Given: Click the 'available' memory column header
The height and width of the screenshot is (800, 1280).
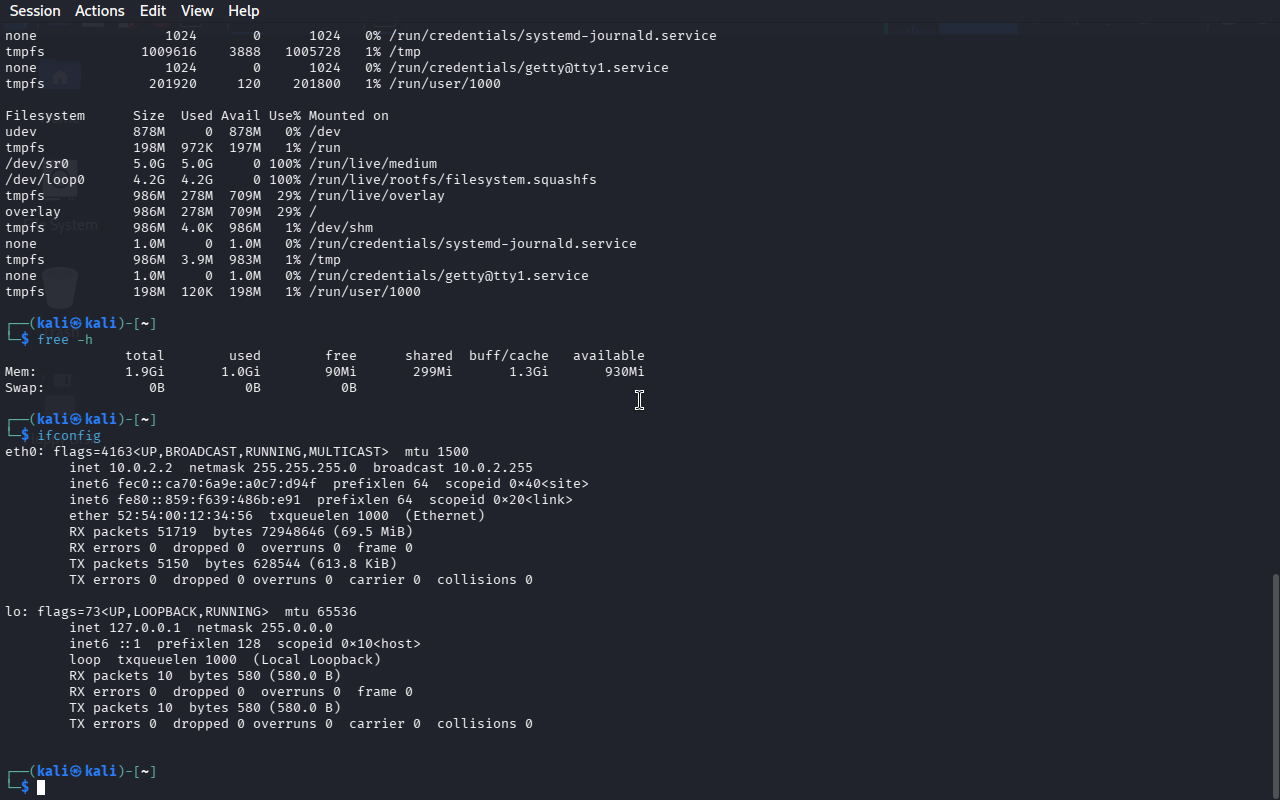Looking at the screenshot, I should (608, 356).
